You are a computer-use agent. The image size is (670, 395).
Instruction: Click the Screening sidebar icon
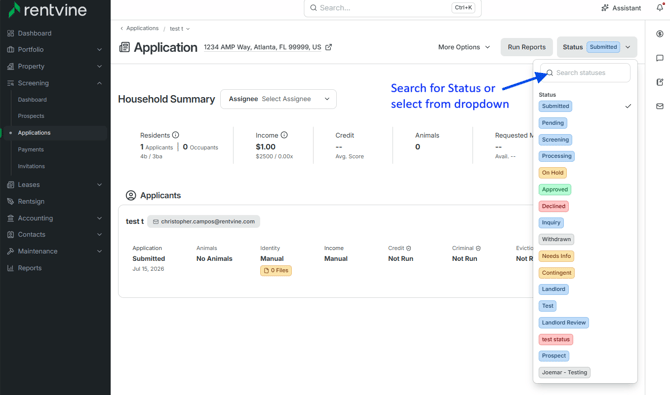[x=11, y=83]
